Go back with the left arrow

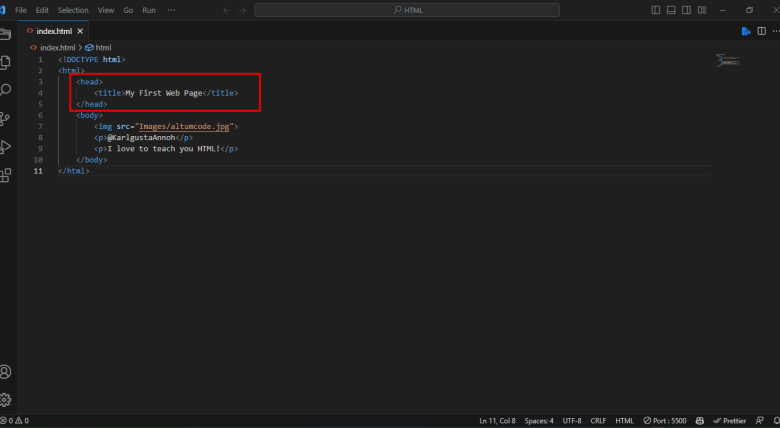(x=227, y=10)
